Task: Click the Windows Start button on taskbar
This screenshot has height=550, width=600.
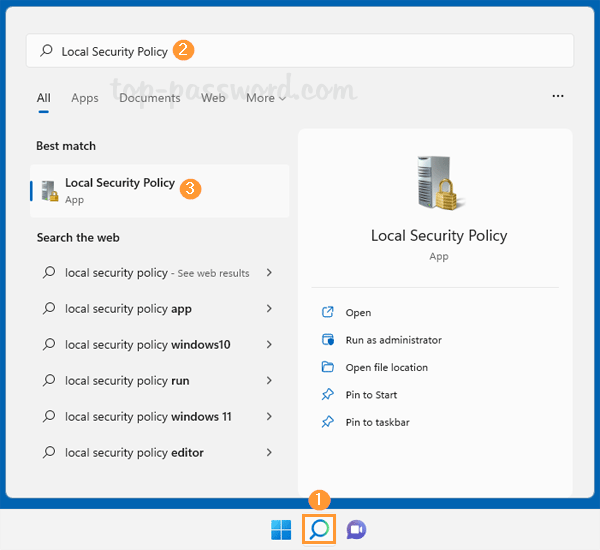Action: pos(281,529)
